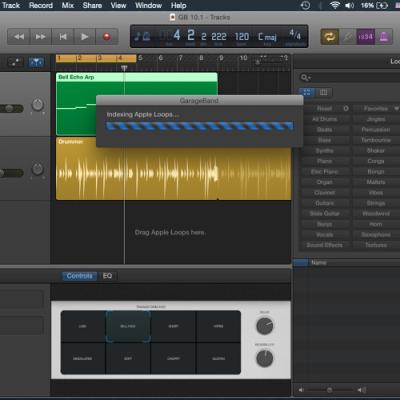
Task: Select the yellow Drummer region
Action: click(x=173, y=169)
